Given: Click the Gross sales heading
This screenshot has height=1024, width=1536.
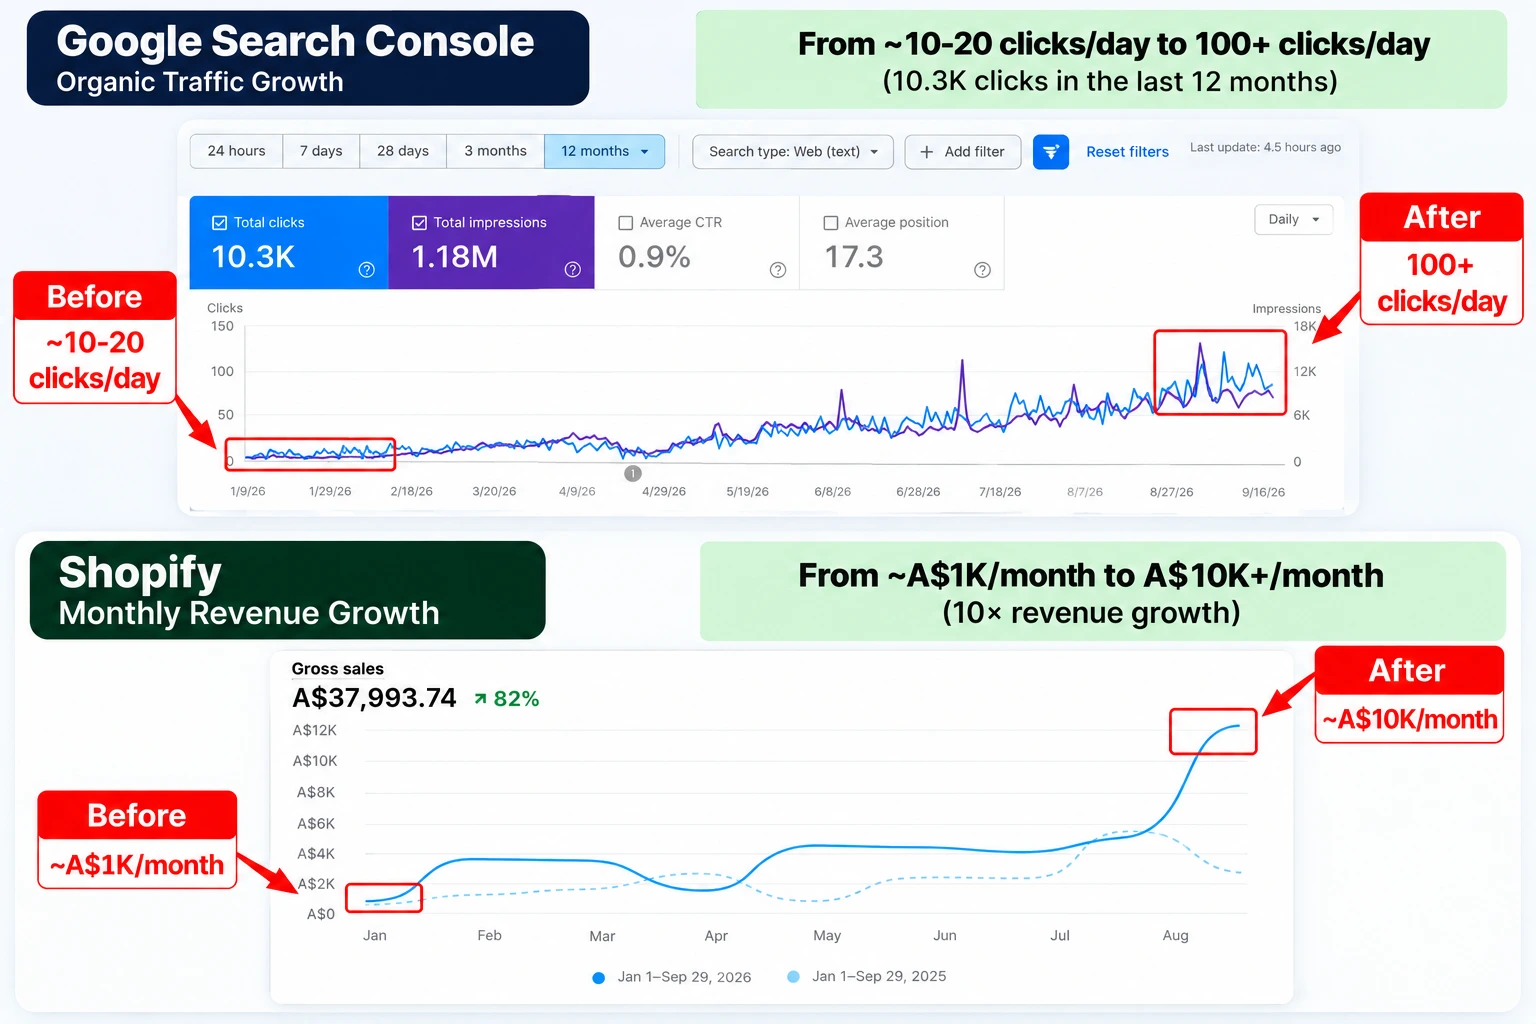Looking at the screenshot, I should [337, 669].
